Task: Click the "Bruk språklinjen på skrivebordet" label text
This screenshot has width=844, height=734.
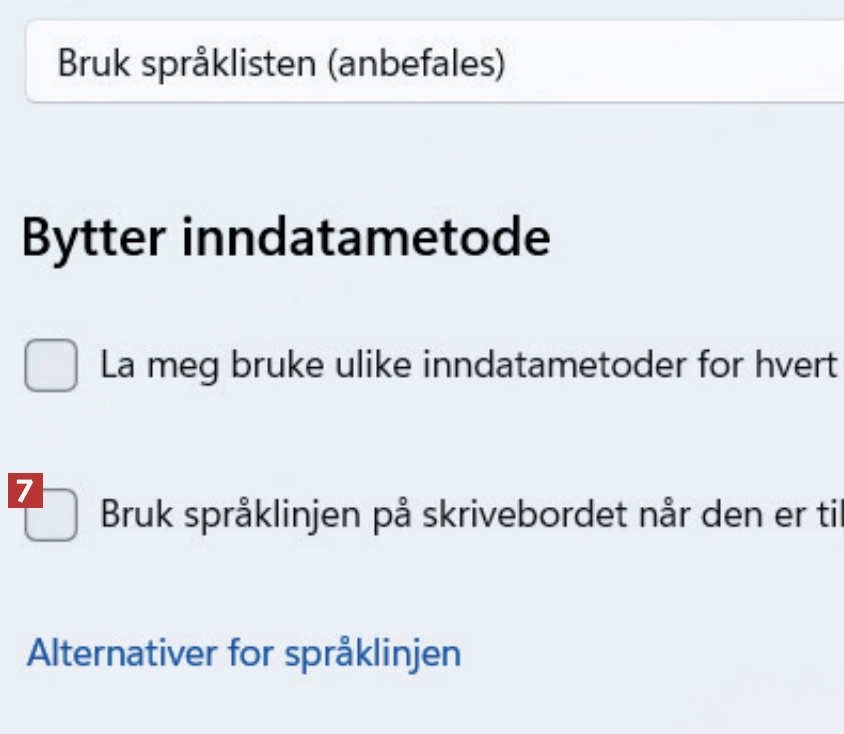Action: [470, 516]
